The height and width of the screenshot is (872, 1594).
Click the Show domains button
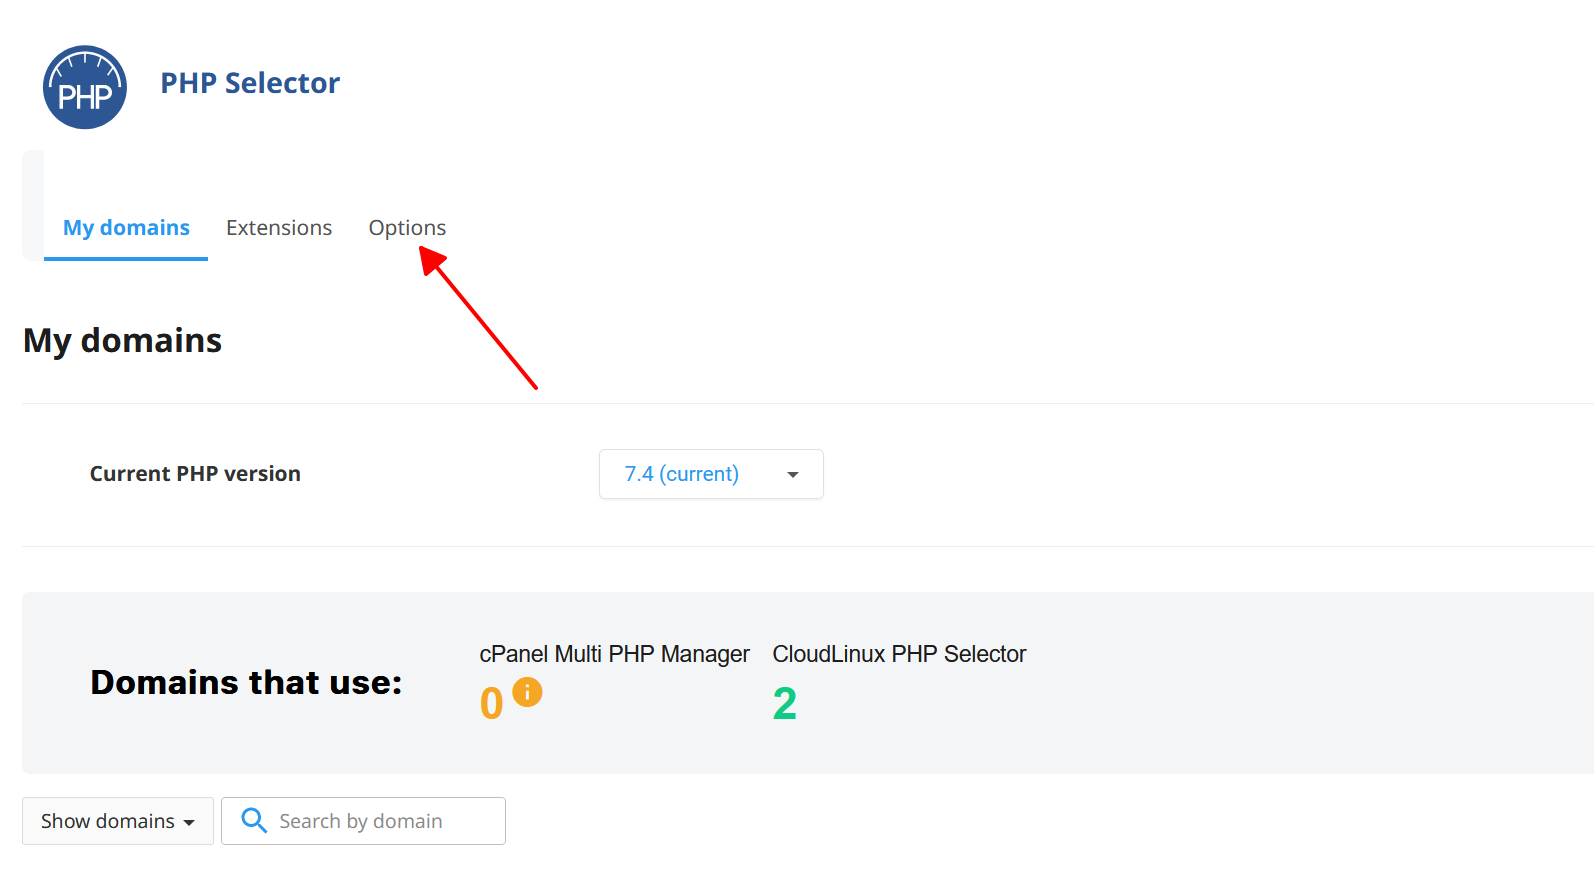click(x=117, y=821)
